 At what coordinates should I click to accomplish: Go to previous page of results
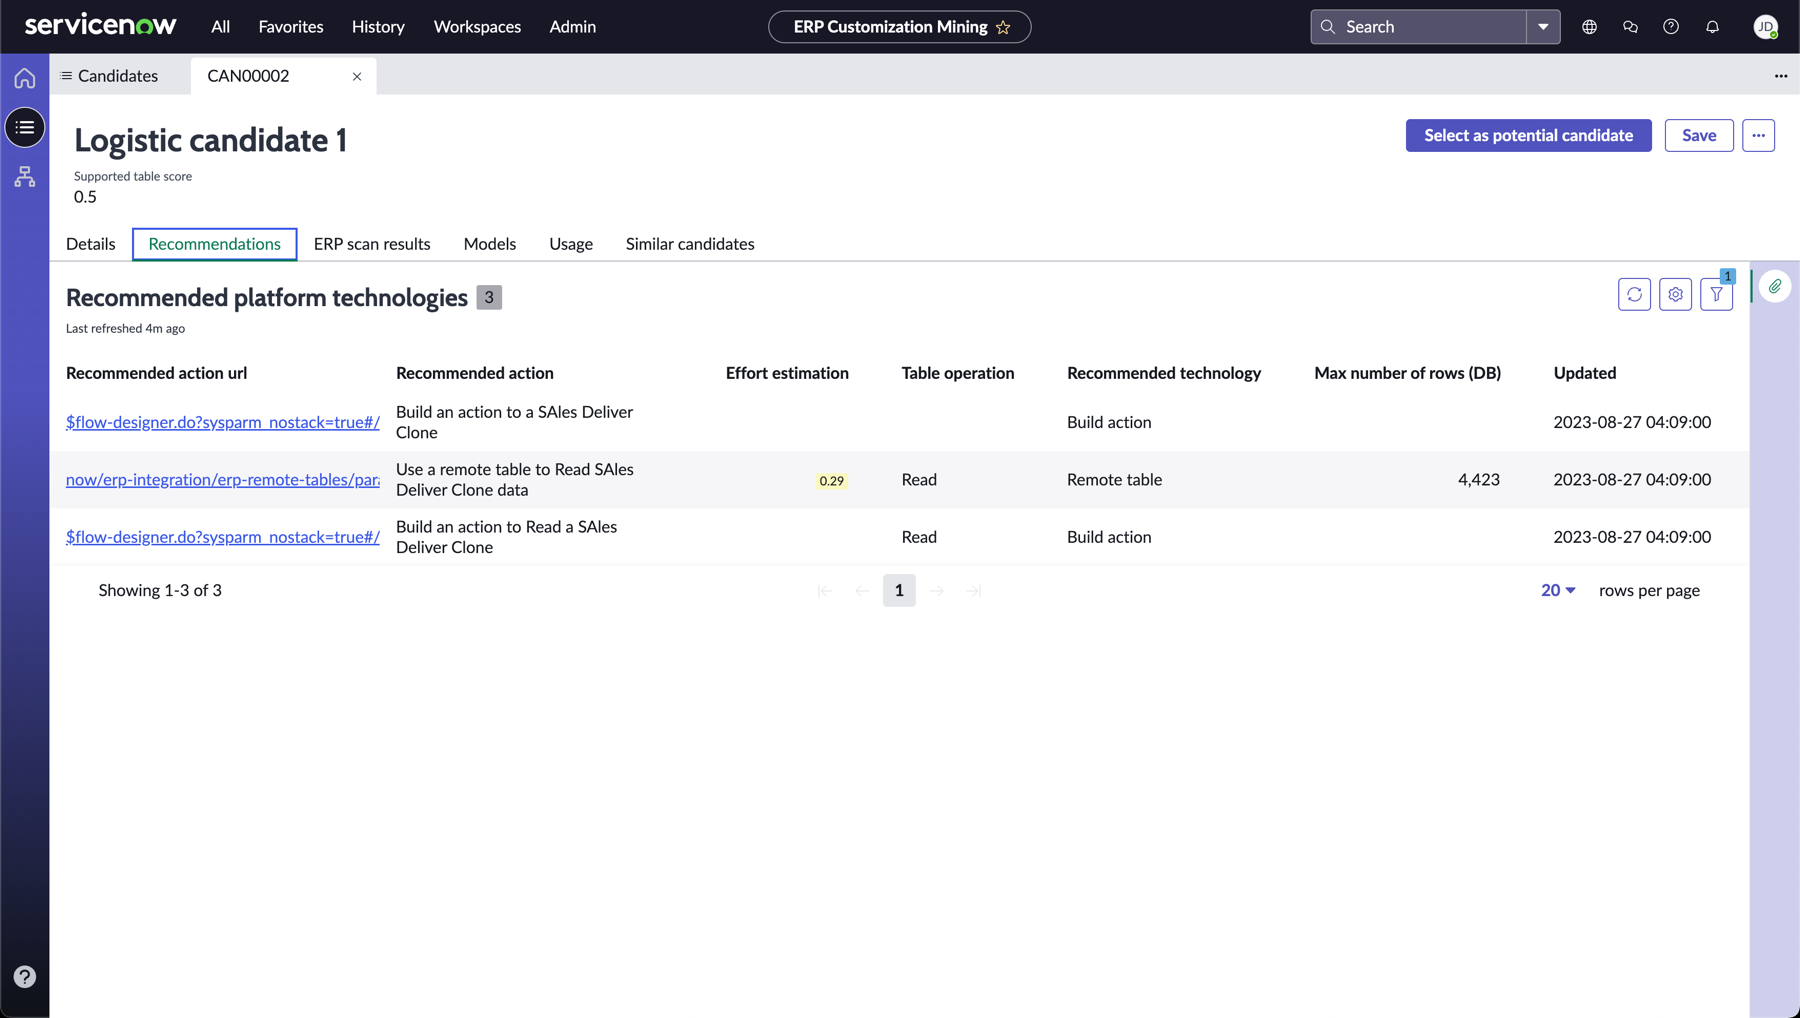tap(862, 591)
